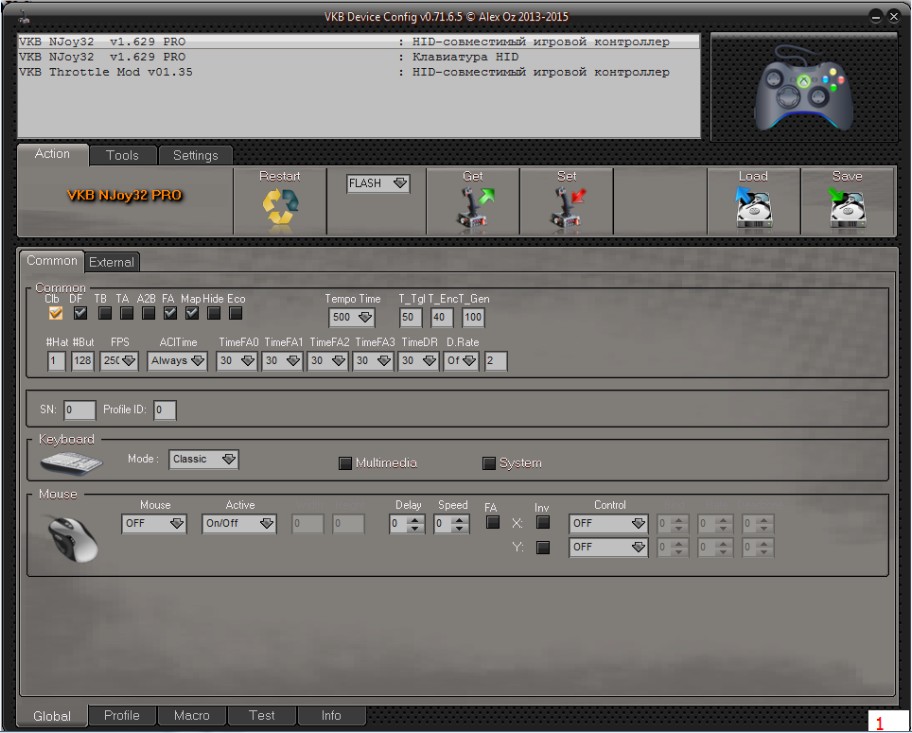Viewport: 912px width, 733px height.
Task: Click the Get joystick icon
Action: click(x=473, y=207)
